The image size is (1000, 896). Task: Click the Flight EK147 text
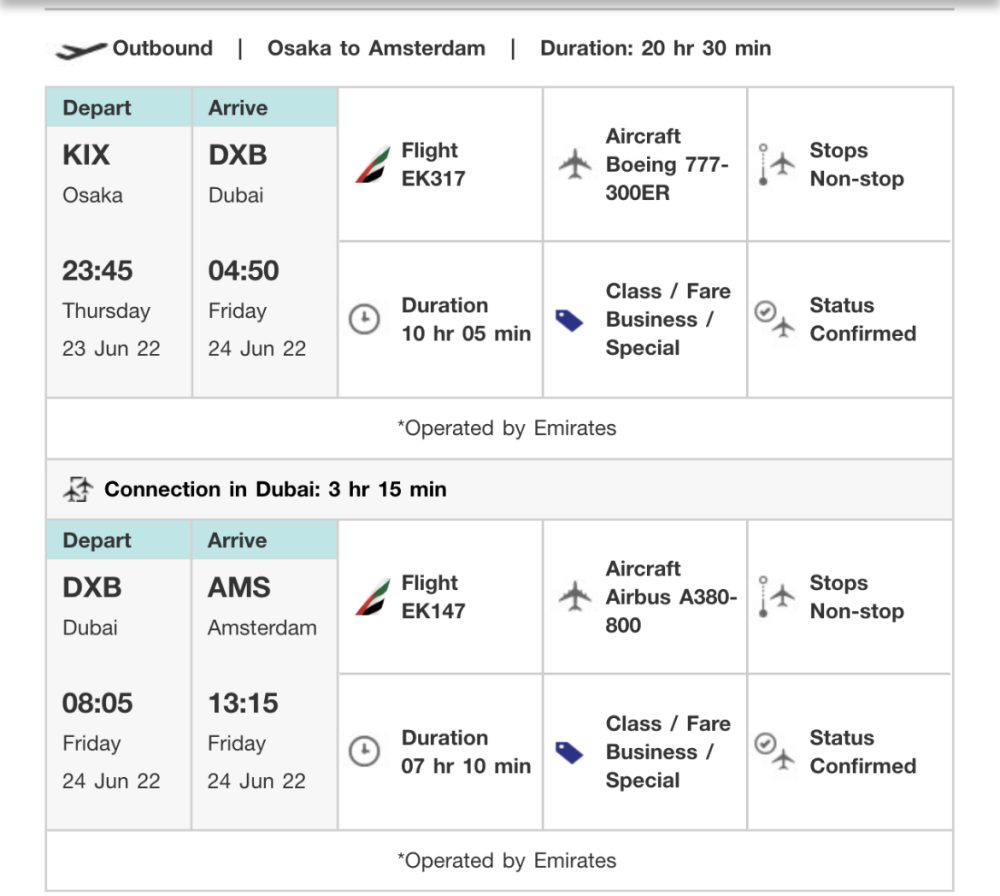point(433,597)
